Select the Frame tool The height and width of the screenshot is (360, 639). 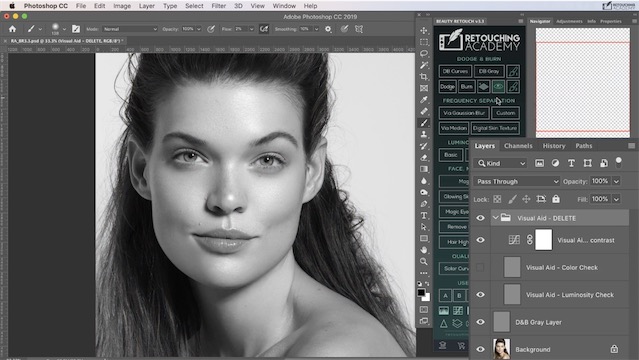point(424,88)
